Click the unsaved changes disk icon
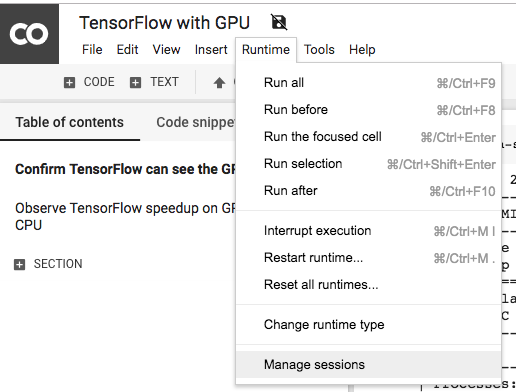 279,22
